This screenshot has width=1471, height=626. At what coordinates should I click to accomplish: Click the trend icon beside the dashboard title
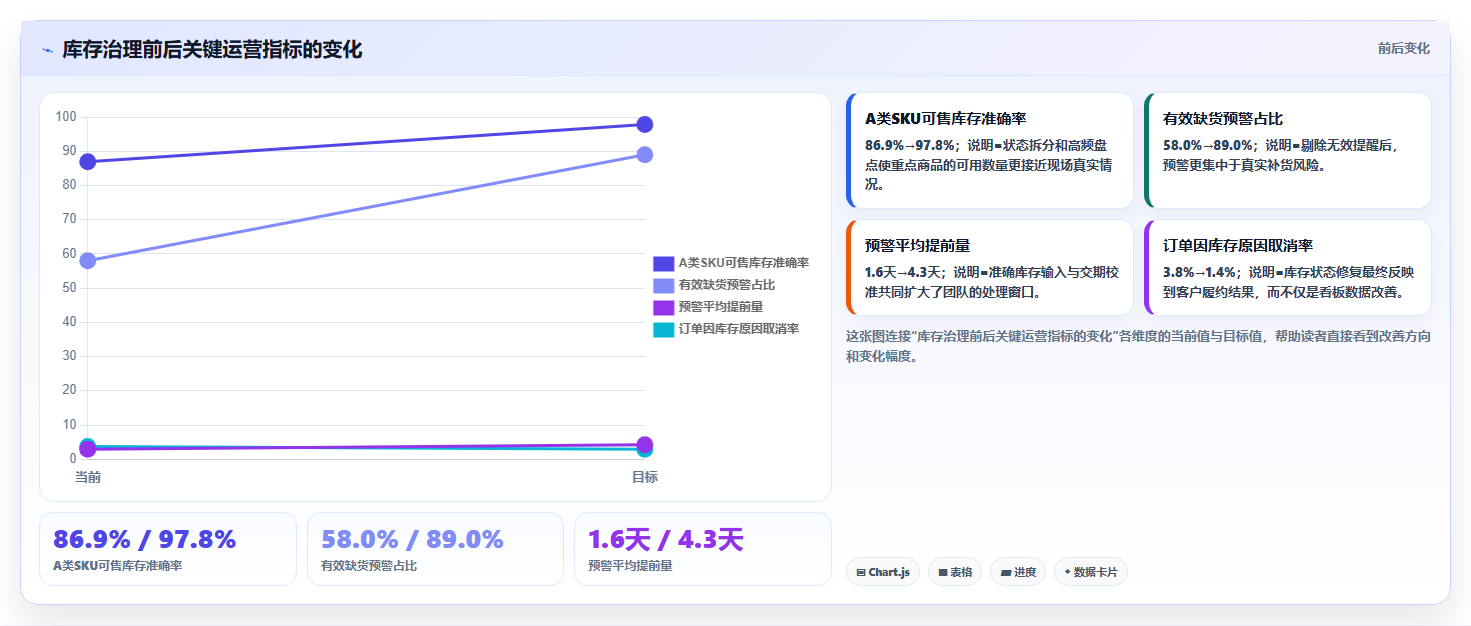point(47,50)
